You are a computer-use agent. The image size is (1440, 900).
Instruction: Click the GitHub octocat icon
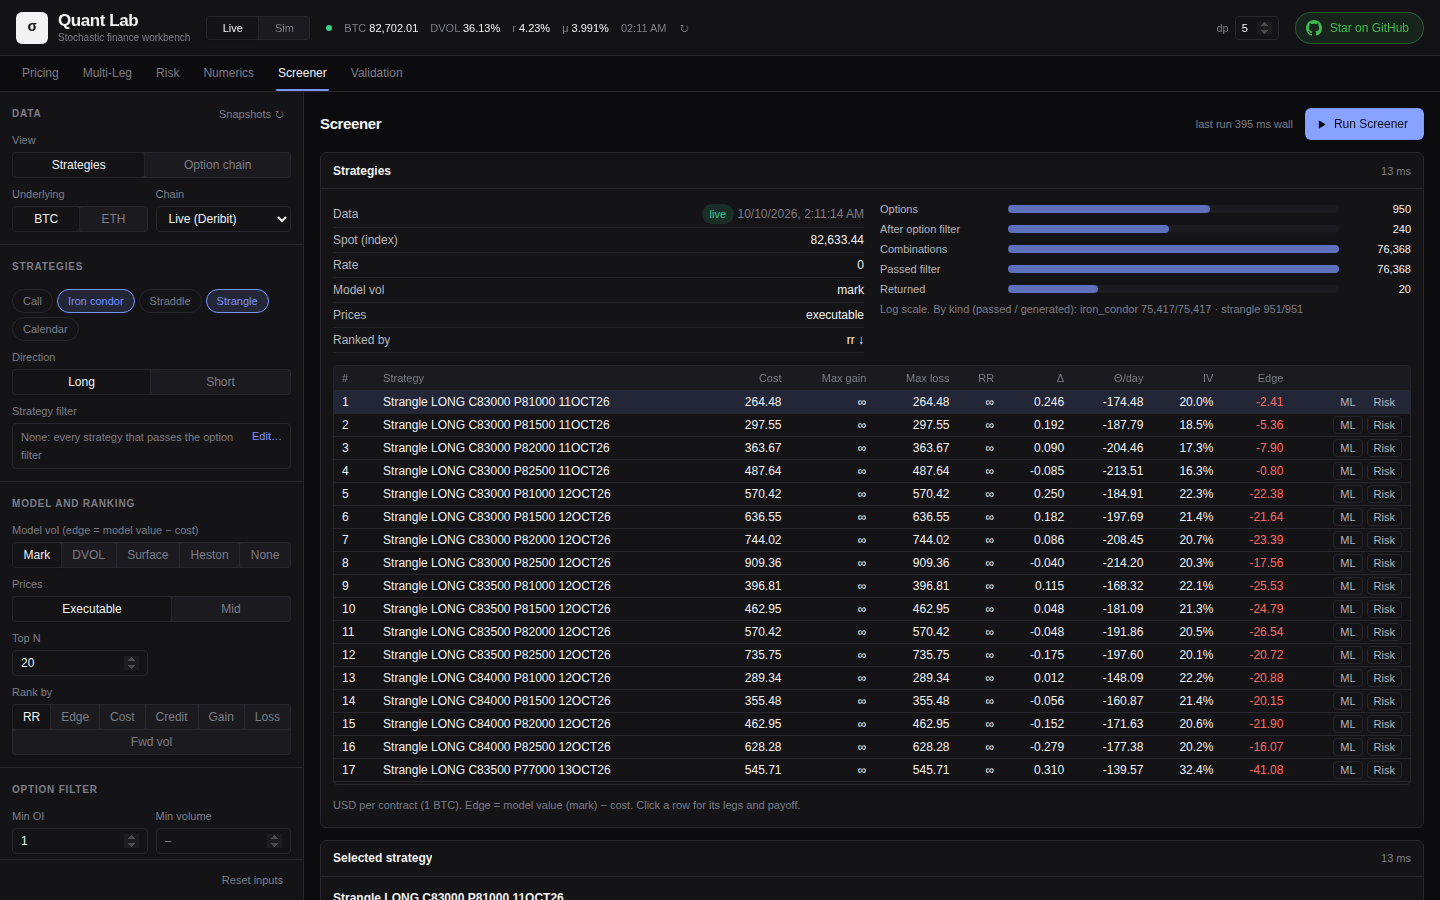(x=1314, y=28)
